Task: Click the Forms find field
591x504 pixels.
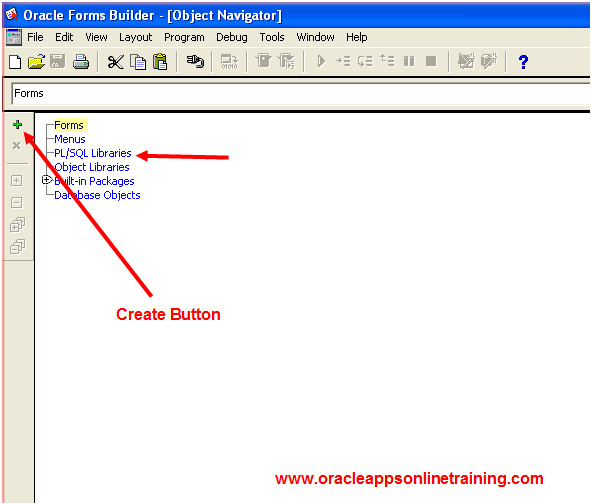Action: point(300,93)
